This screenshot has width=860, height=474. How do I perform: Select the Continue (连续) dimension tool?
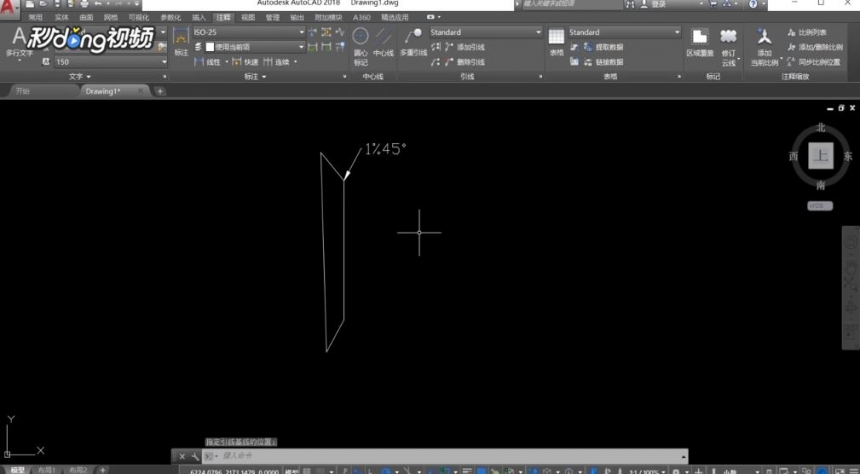click(x=276, y=62)
